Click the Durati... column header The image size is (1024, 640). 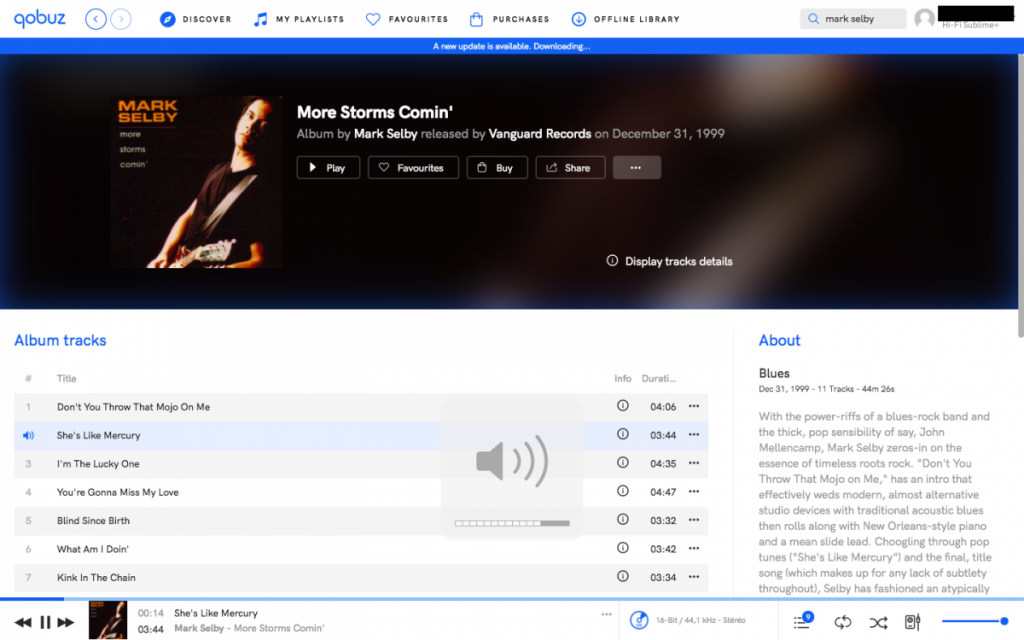click(x=658, y=379)
